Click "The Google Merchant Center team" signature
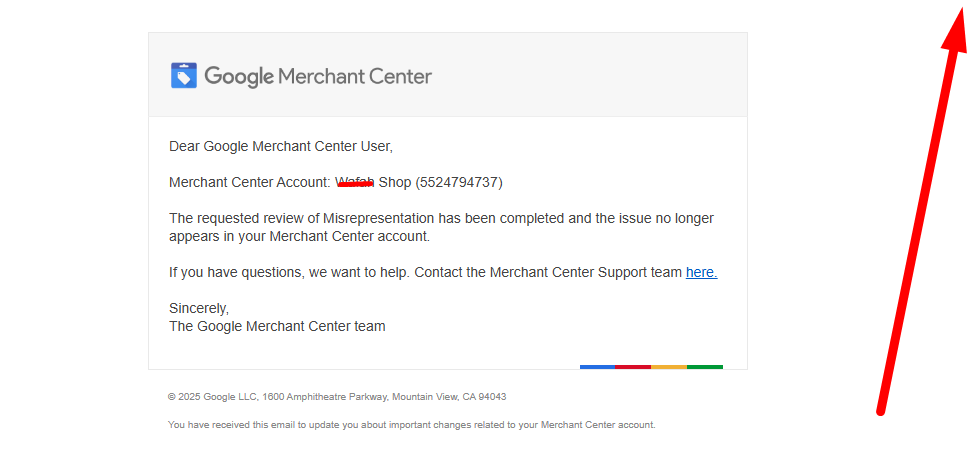Screen dimensions: 968x469 (x=277, y=326)
